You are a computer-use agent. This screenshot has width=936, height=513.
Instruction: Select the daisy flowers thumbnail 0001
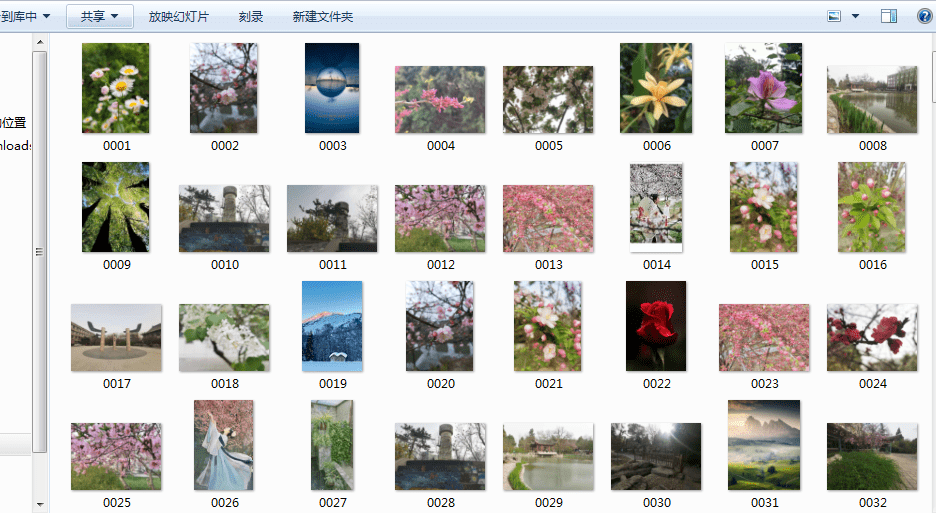click(116, 88)
